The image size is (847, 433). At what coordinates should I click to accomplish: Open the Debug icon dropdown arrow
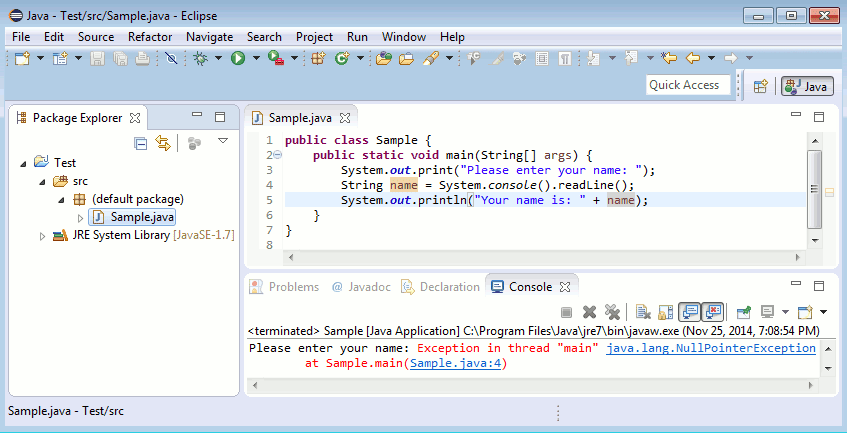pos(218,58)
